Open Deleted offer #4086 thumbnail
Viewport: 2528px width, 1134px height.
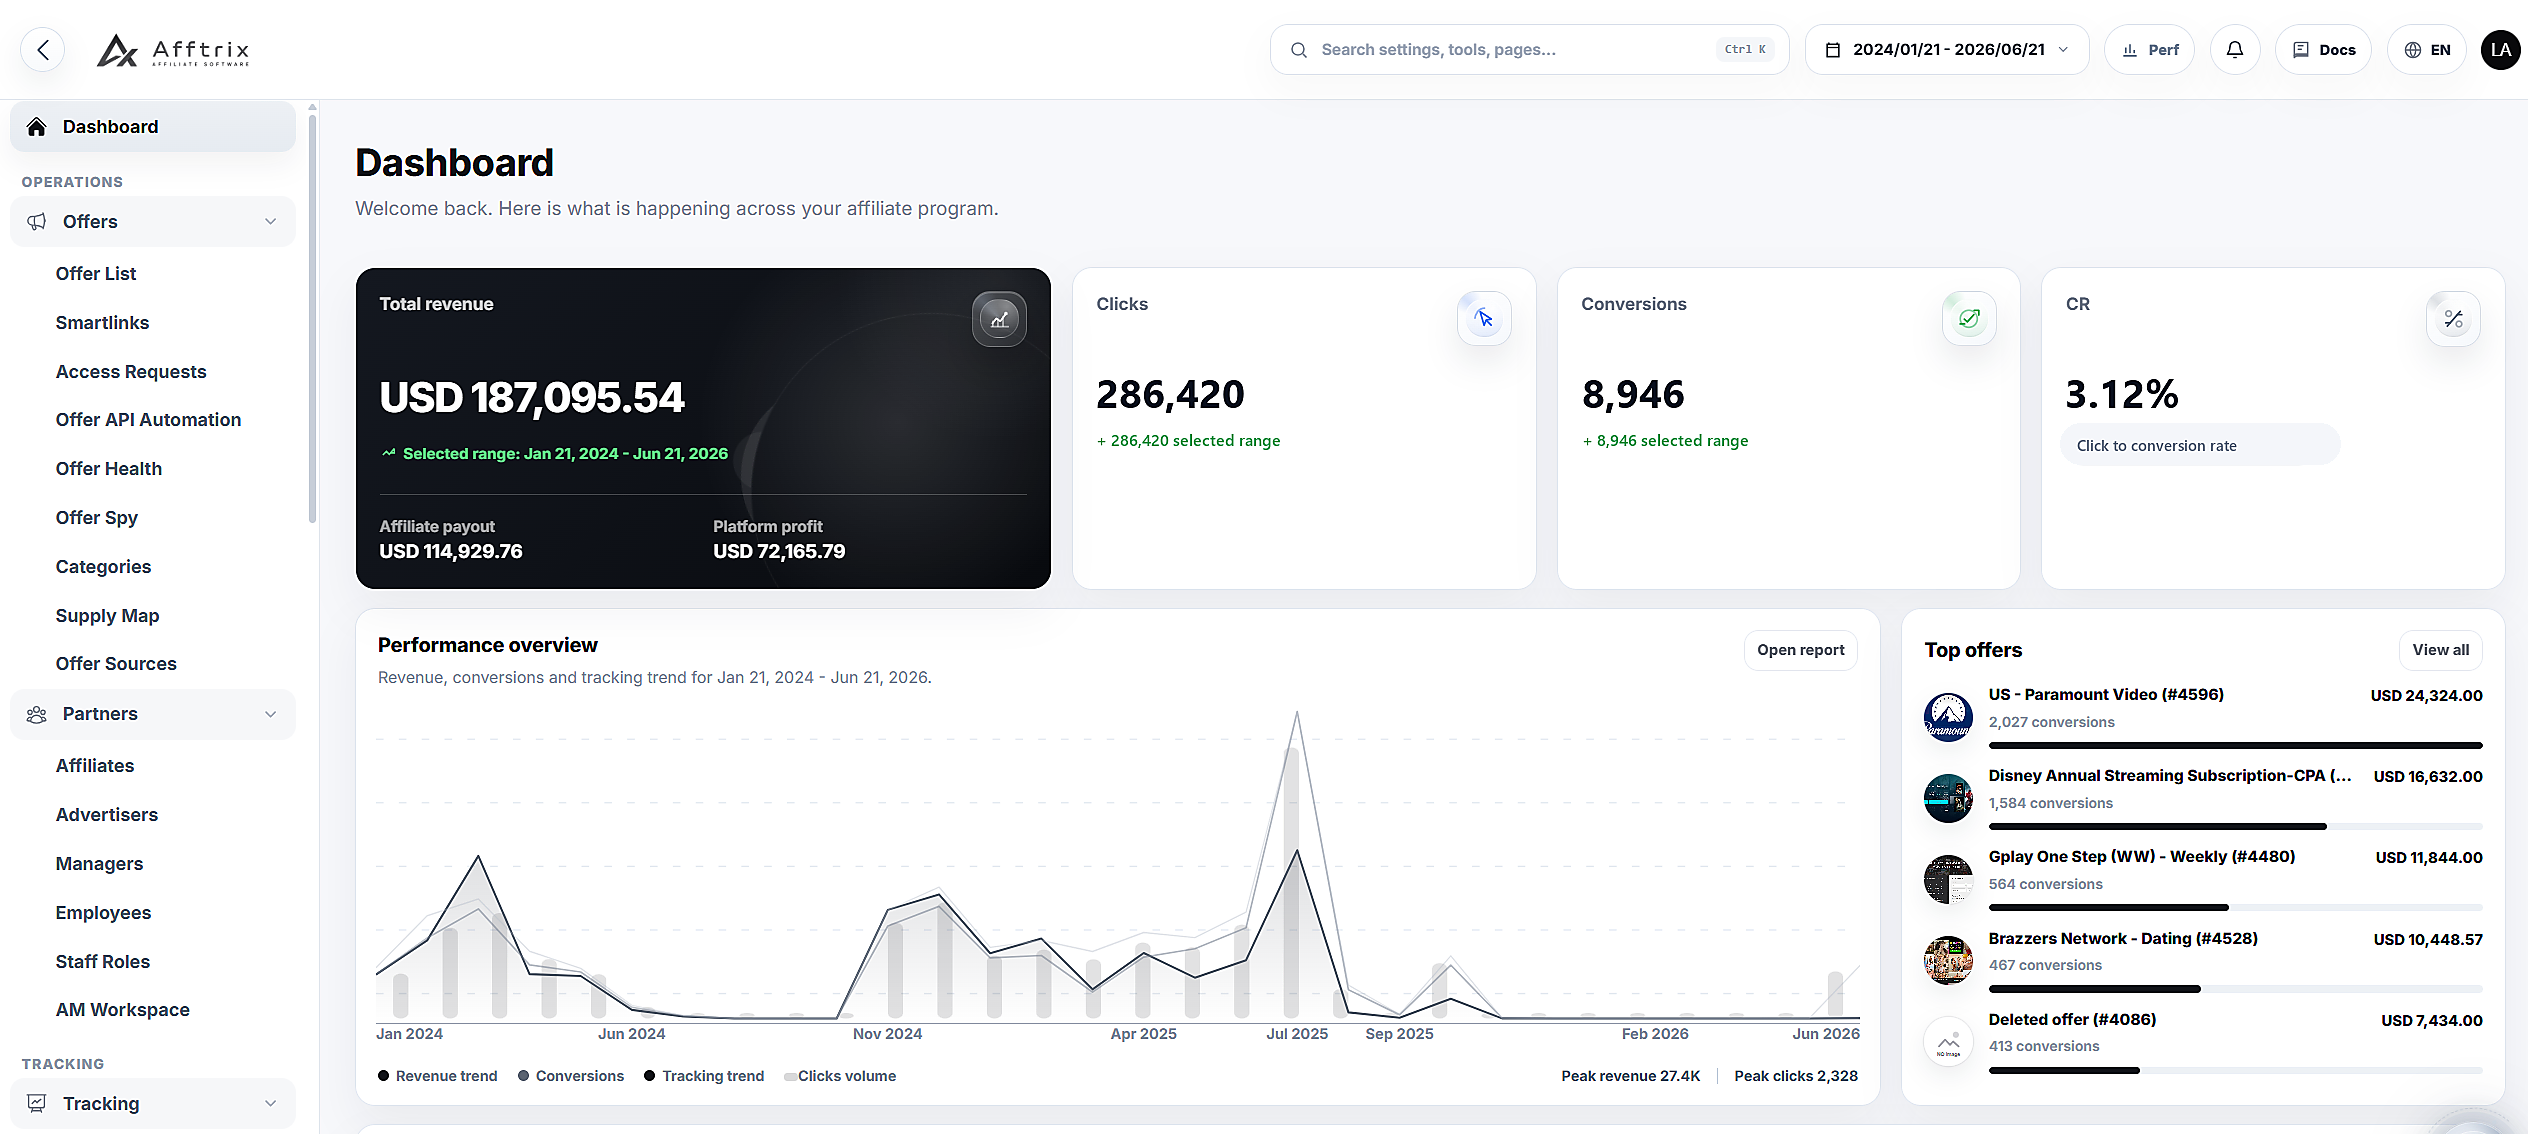tap(1948, 1042)
